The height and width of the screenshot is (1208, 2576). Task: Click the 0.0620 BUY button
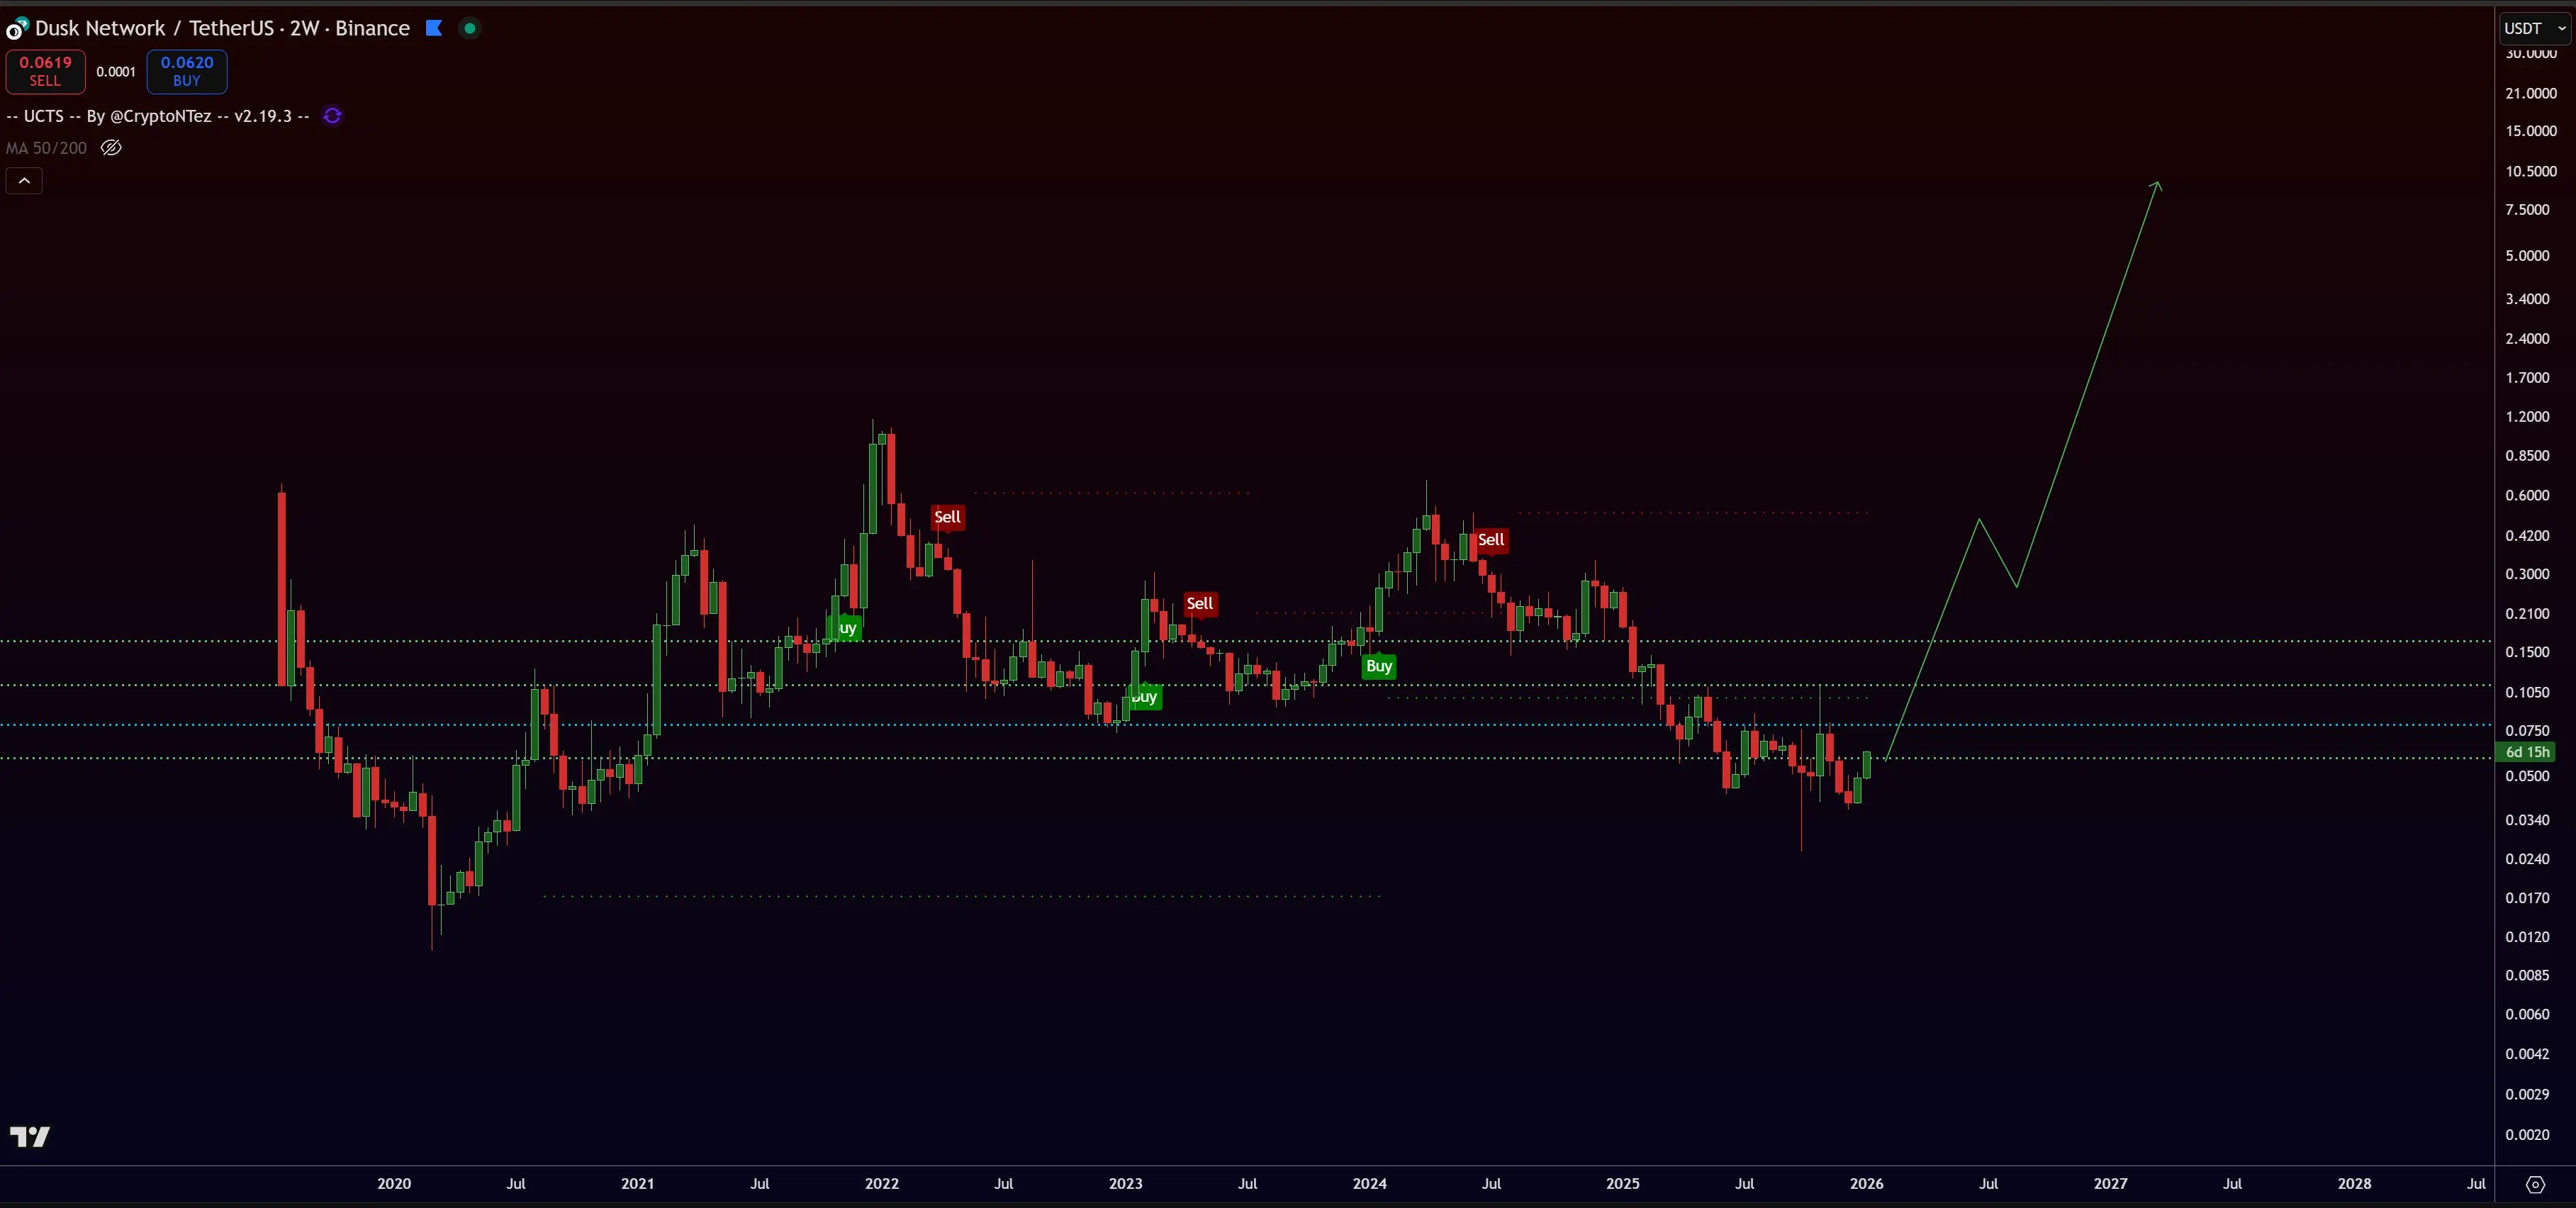tap(187, 71)
